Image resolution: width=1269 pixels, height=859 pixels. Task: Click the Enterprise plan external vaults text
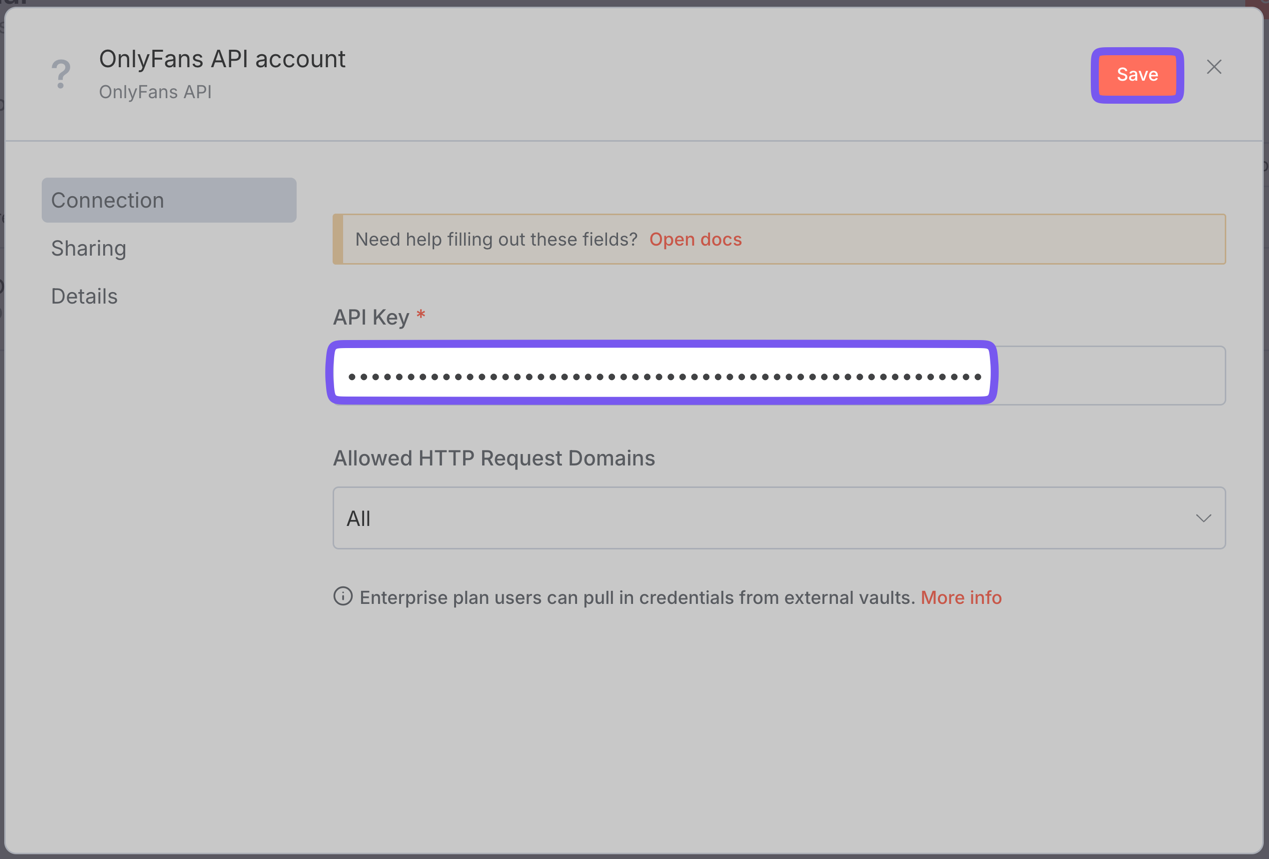pyautogui.click(x=636, y=597)
